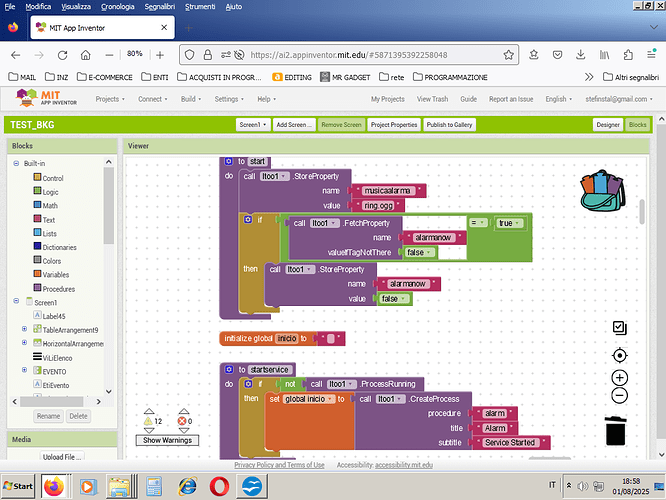Center the workspace with the target icon
Image resolution: width=666 pixels, height=500 pixels.
pos(619,355)
